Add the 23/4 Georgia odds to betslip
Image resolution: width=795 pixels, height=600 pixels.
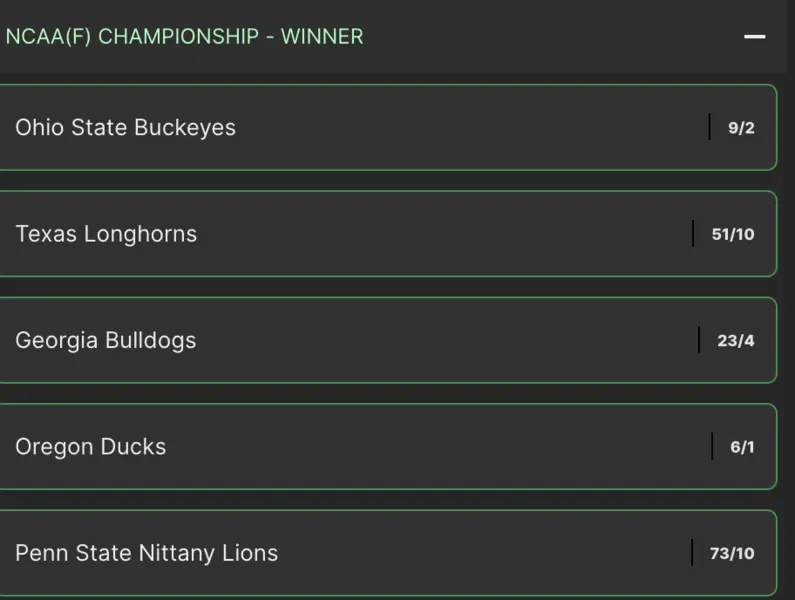pos(736,340)
